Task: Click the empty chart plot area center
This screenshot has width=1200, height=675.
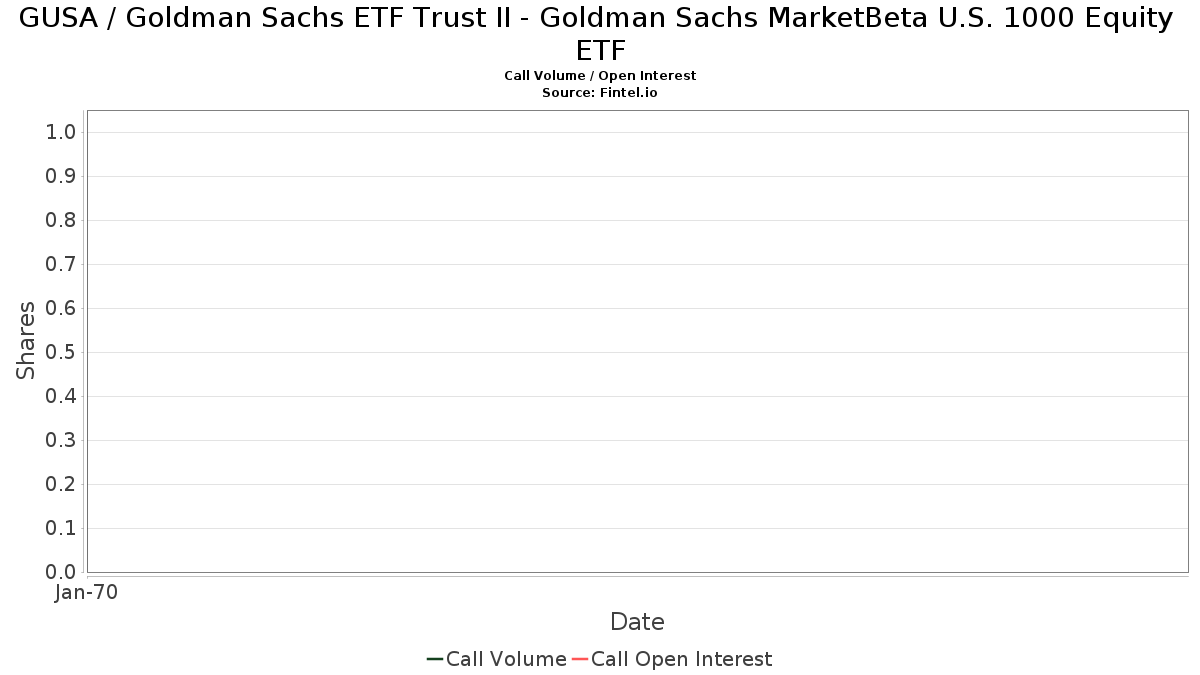Action: click(637, 341)
